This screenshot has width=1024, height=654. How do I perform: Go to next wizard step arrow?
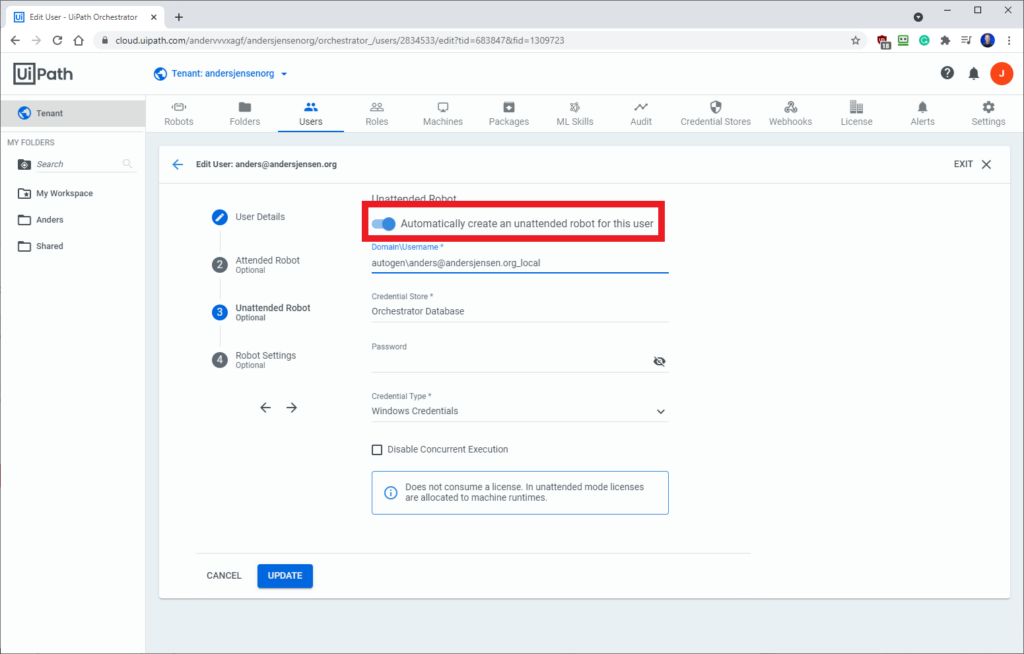(291, 408)
